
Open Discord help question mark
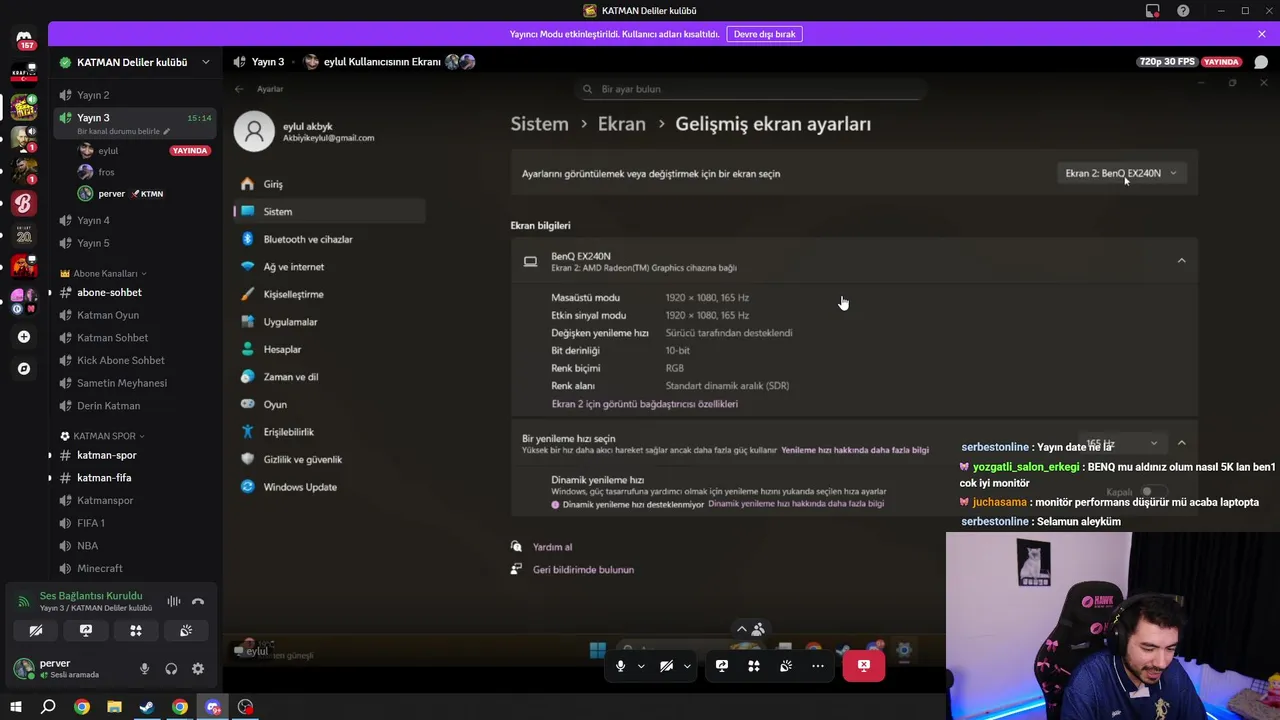click(x=1184, y=11)
